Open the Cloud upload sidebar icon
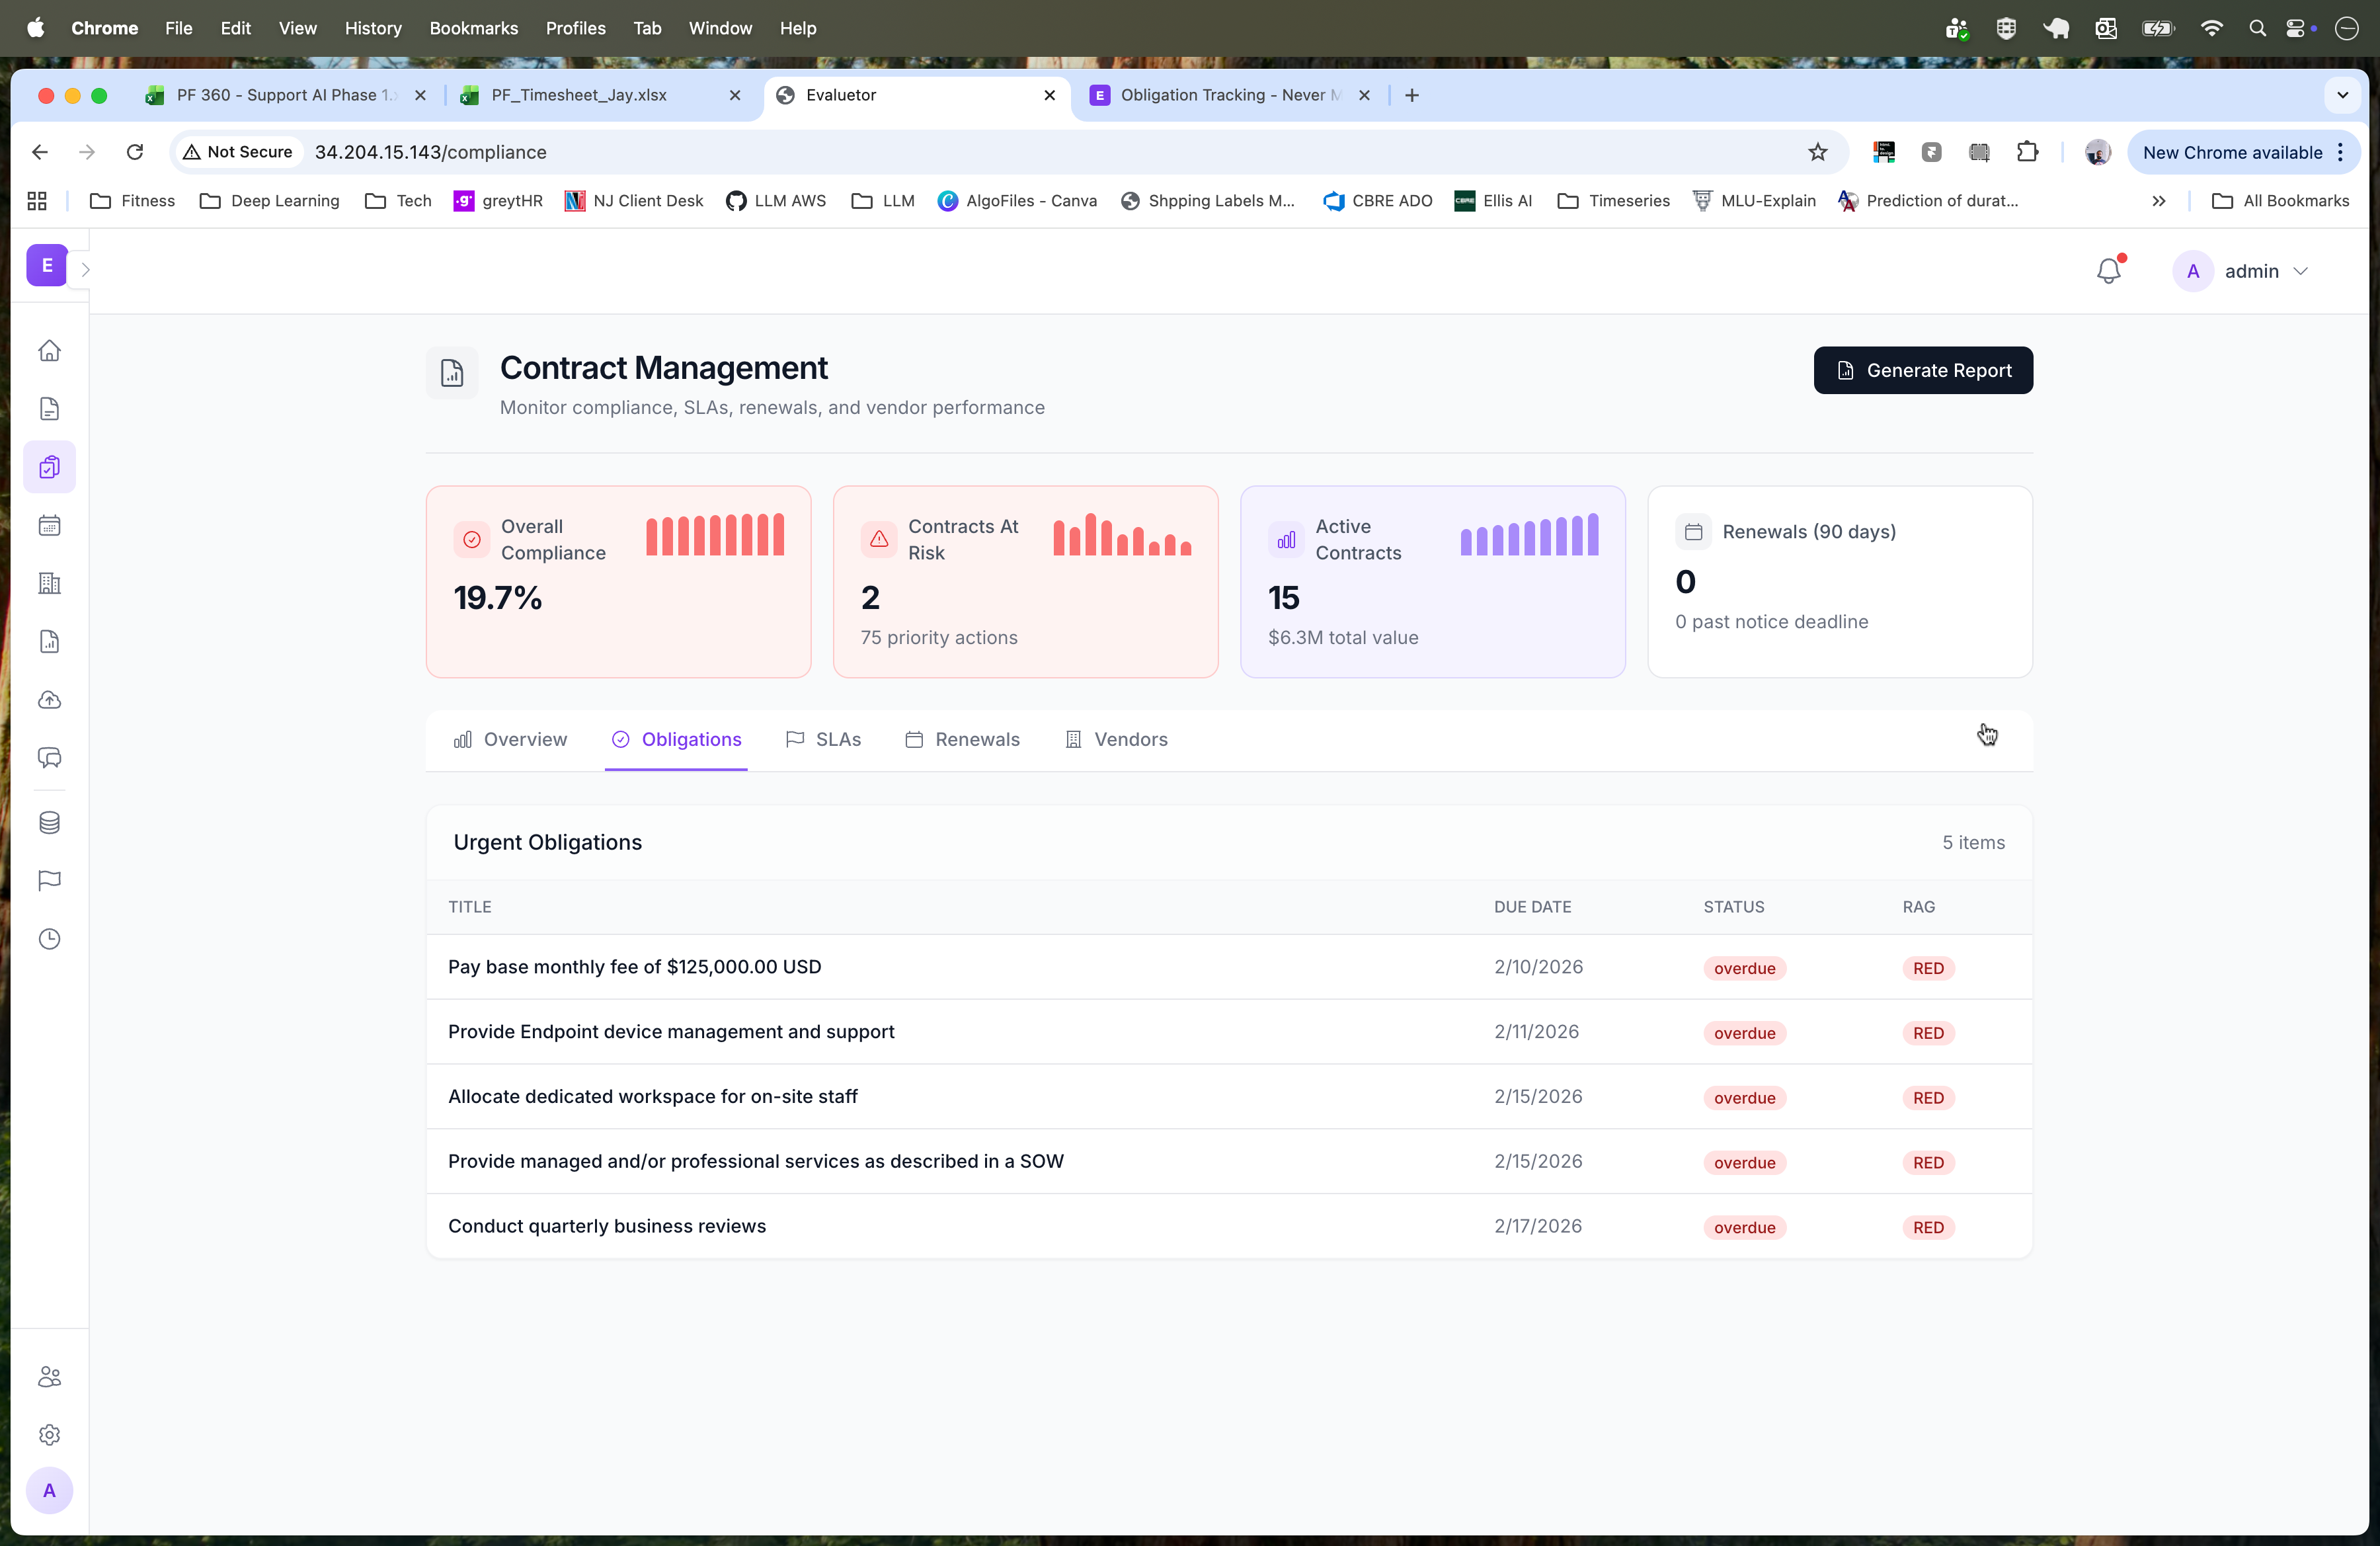This screenshot has height=1546, width=2380. click(x=49, y=700)
